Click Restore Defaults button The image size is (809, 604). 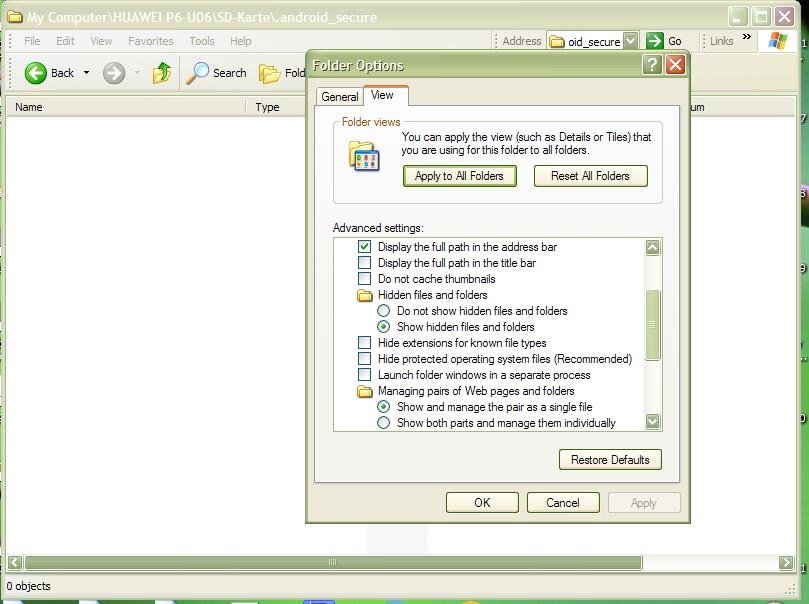click(610, 460)
